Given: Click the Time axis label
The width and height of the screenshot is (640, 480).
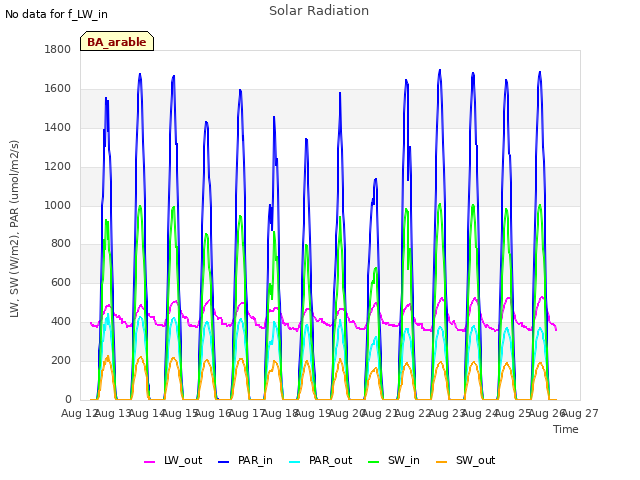Looking at the screenshot, I should point(566,429).
